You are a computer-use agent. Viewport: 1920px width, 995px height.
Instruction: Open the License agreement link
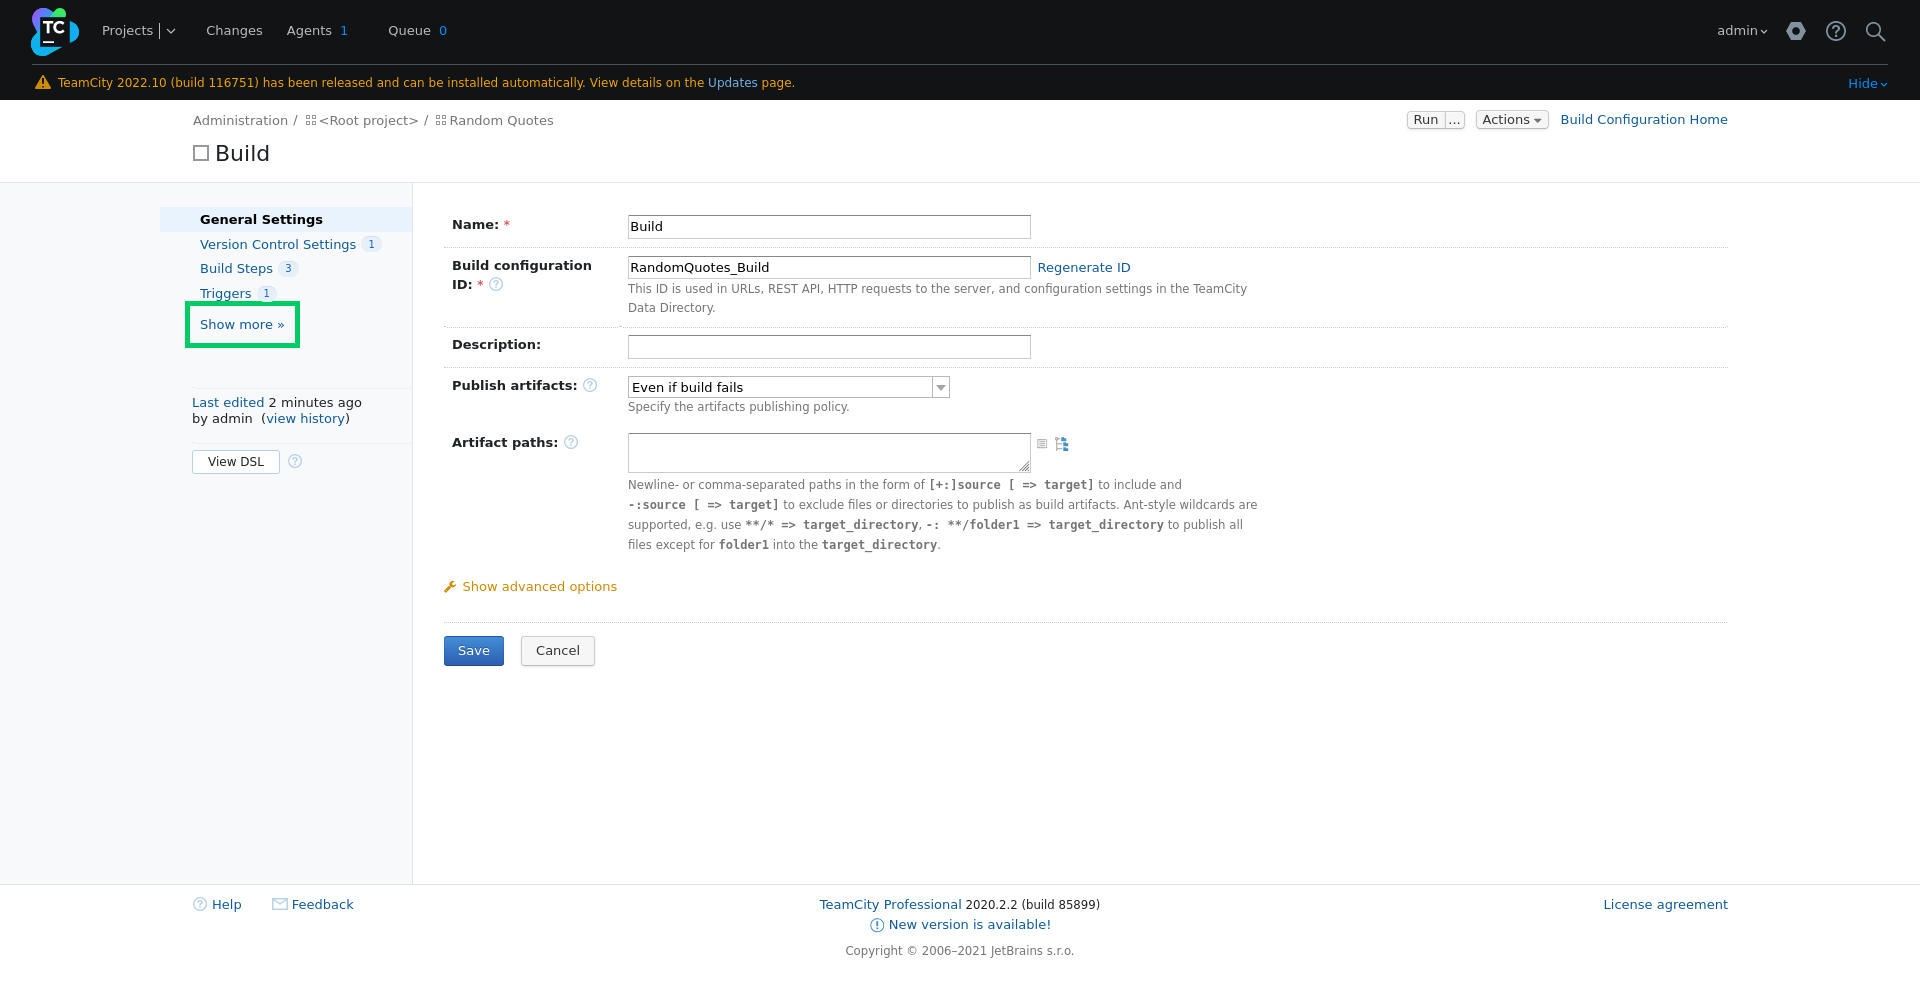(1665, 904)
